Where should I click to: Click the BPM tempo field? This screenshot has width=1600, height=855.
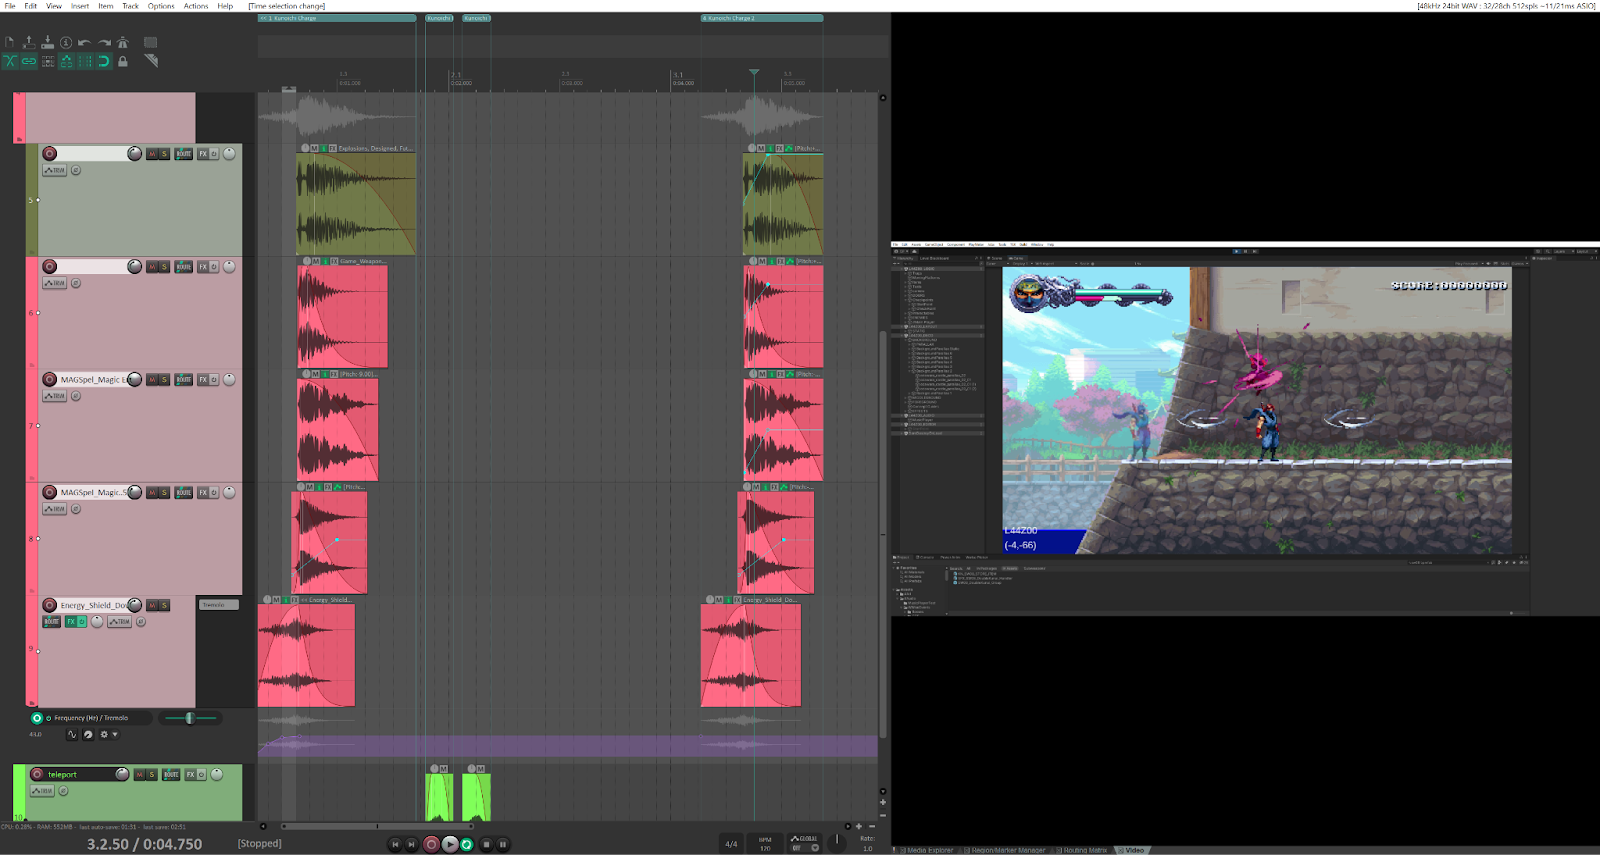coord(765,844)
